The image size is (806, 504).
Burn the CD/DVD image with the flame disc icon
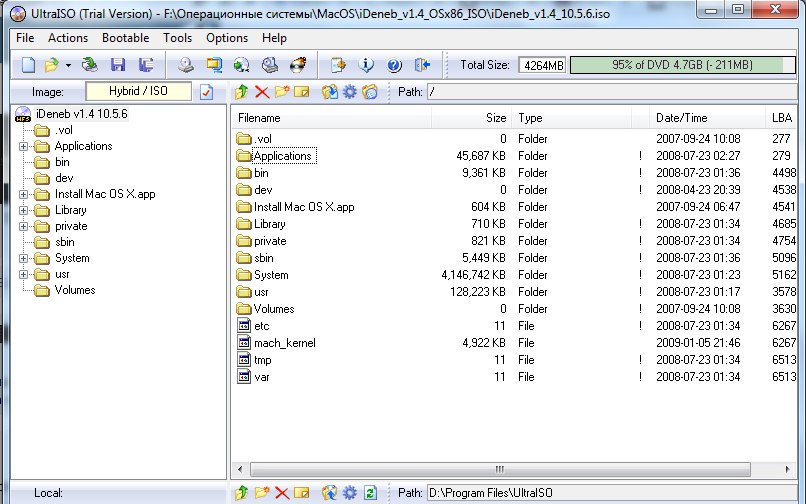point(298,65)
